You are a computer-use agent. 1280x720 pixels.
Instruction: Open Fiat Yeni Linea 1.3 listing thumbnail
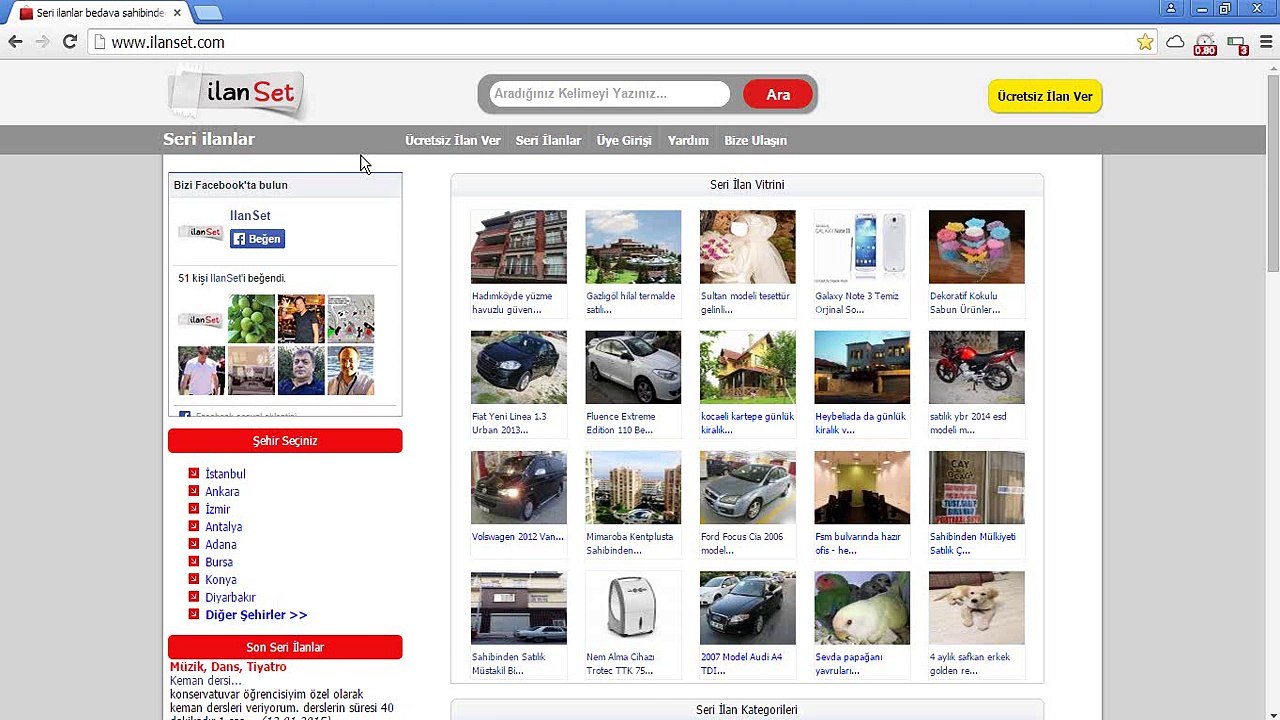click(518, 367)
